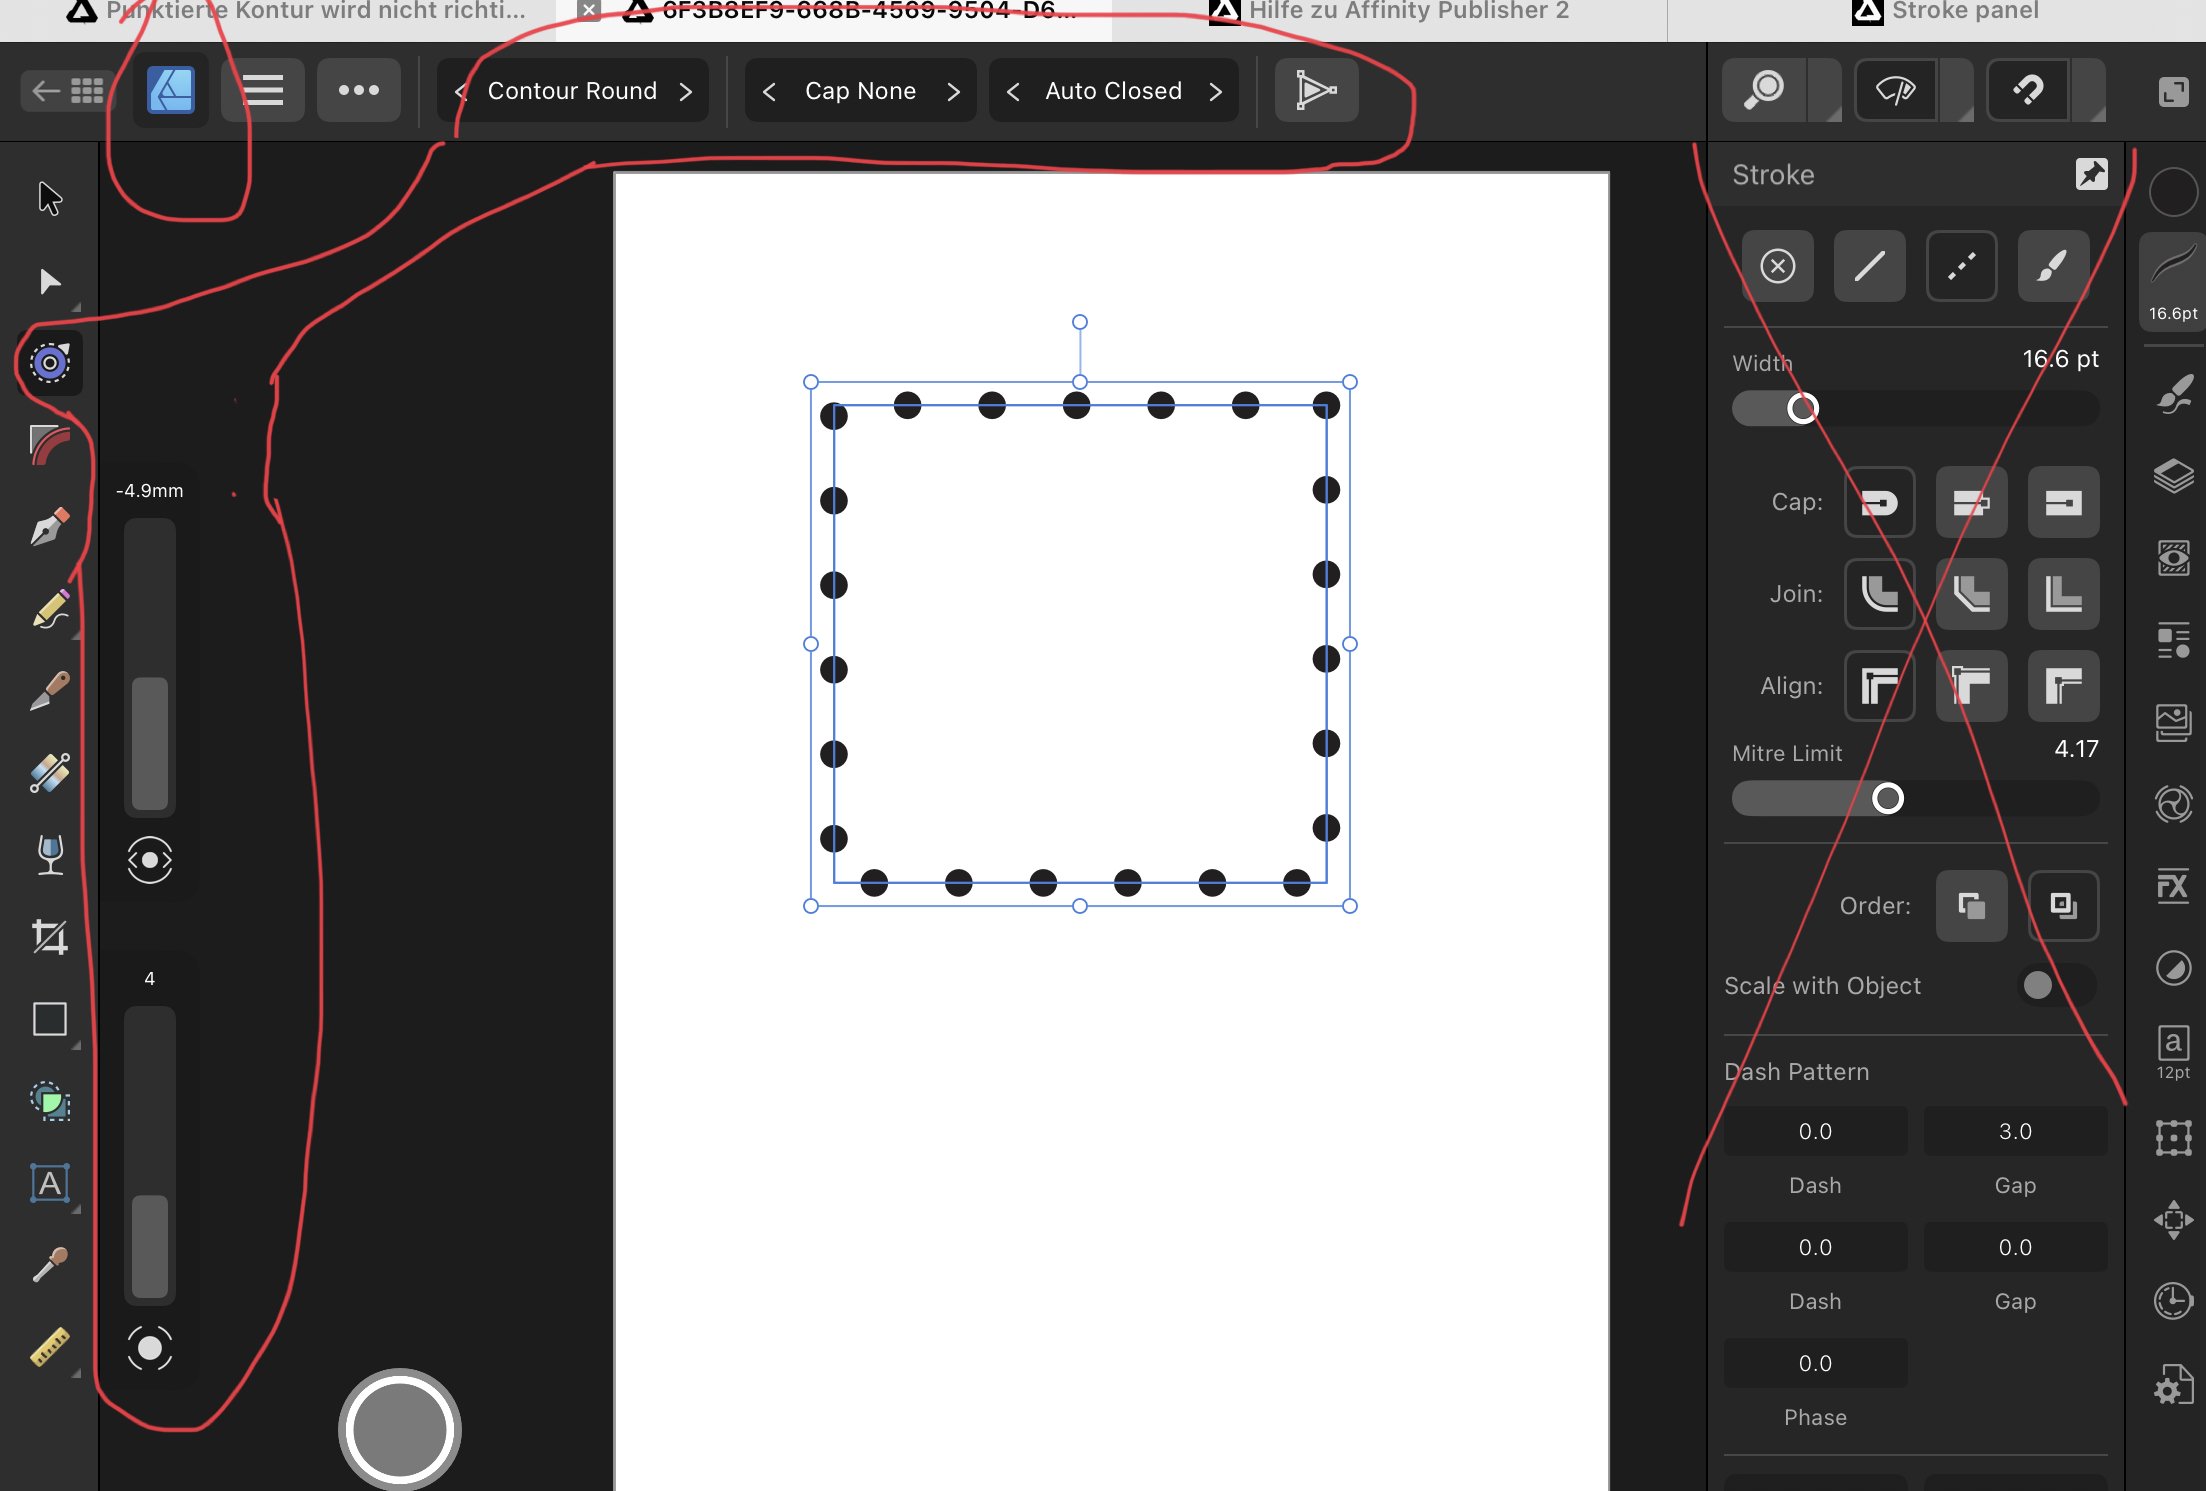This screenshot has width=2206, height=1491.
Task: Select the Contour tool
Action: pos(50,362)
